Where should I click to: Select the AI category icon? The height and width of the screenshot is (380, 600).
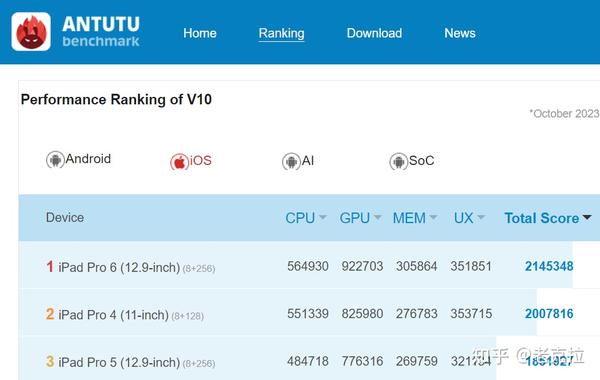pyautogui.click(x=291, y=161)
